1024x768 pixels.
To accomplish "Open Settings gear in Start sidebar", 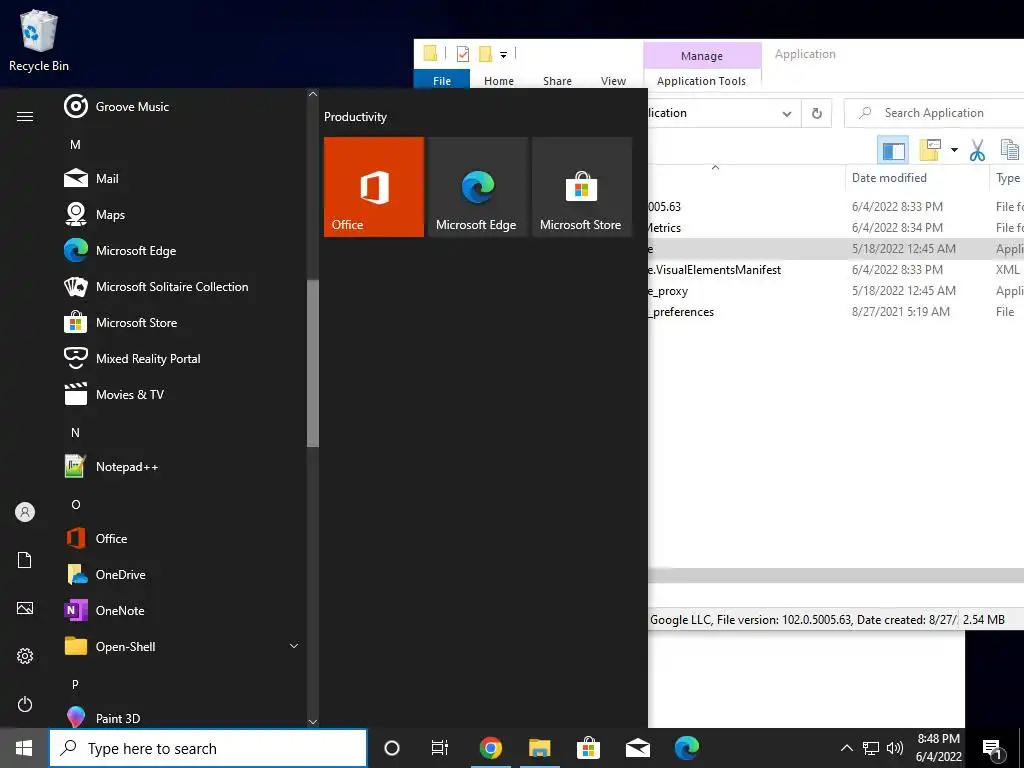I will (x=25, y=656).
